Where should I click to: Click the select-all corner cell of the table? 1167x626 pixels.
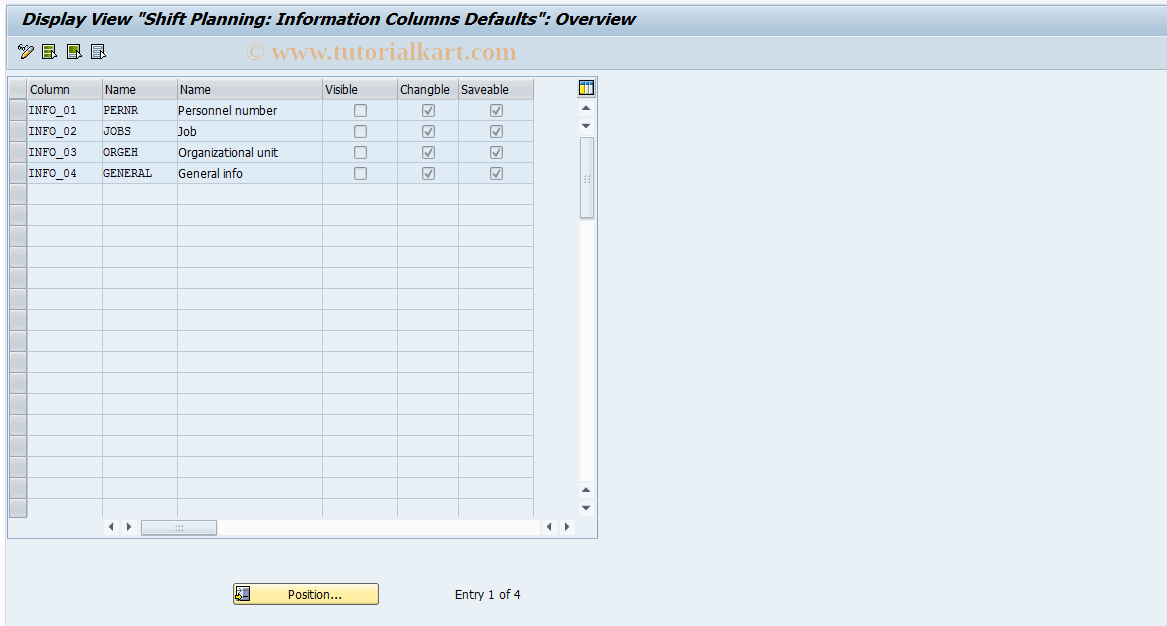pos(18,89)
